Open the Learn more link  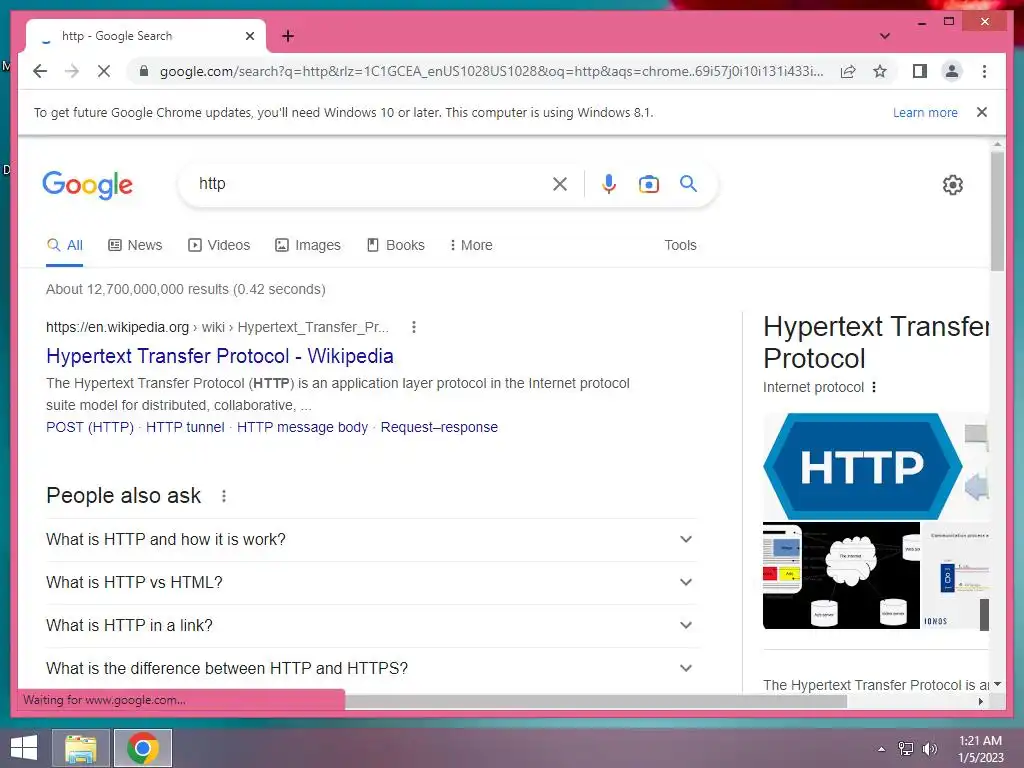[x=925, y=112]
